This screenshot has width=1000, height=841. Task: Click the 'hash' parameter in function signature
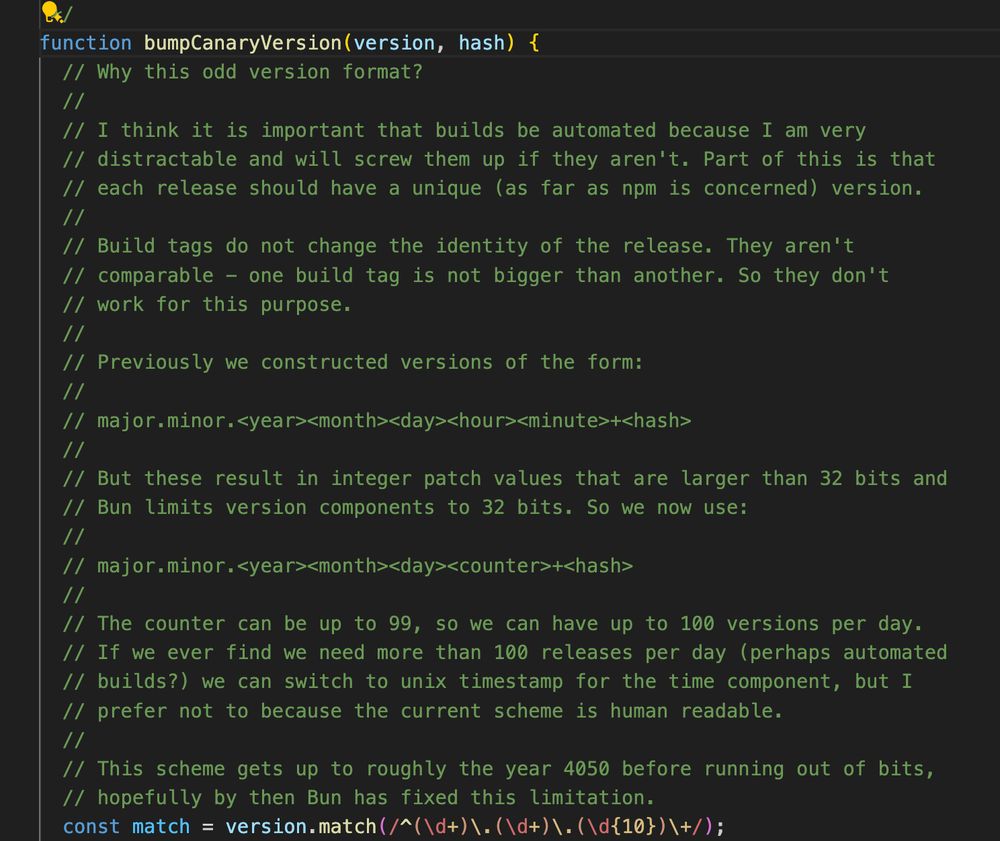coord(482,43)
